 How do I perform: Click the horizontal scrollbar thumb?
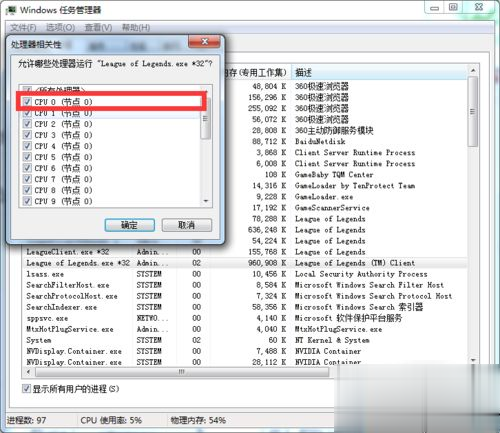point(182,372)
